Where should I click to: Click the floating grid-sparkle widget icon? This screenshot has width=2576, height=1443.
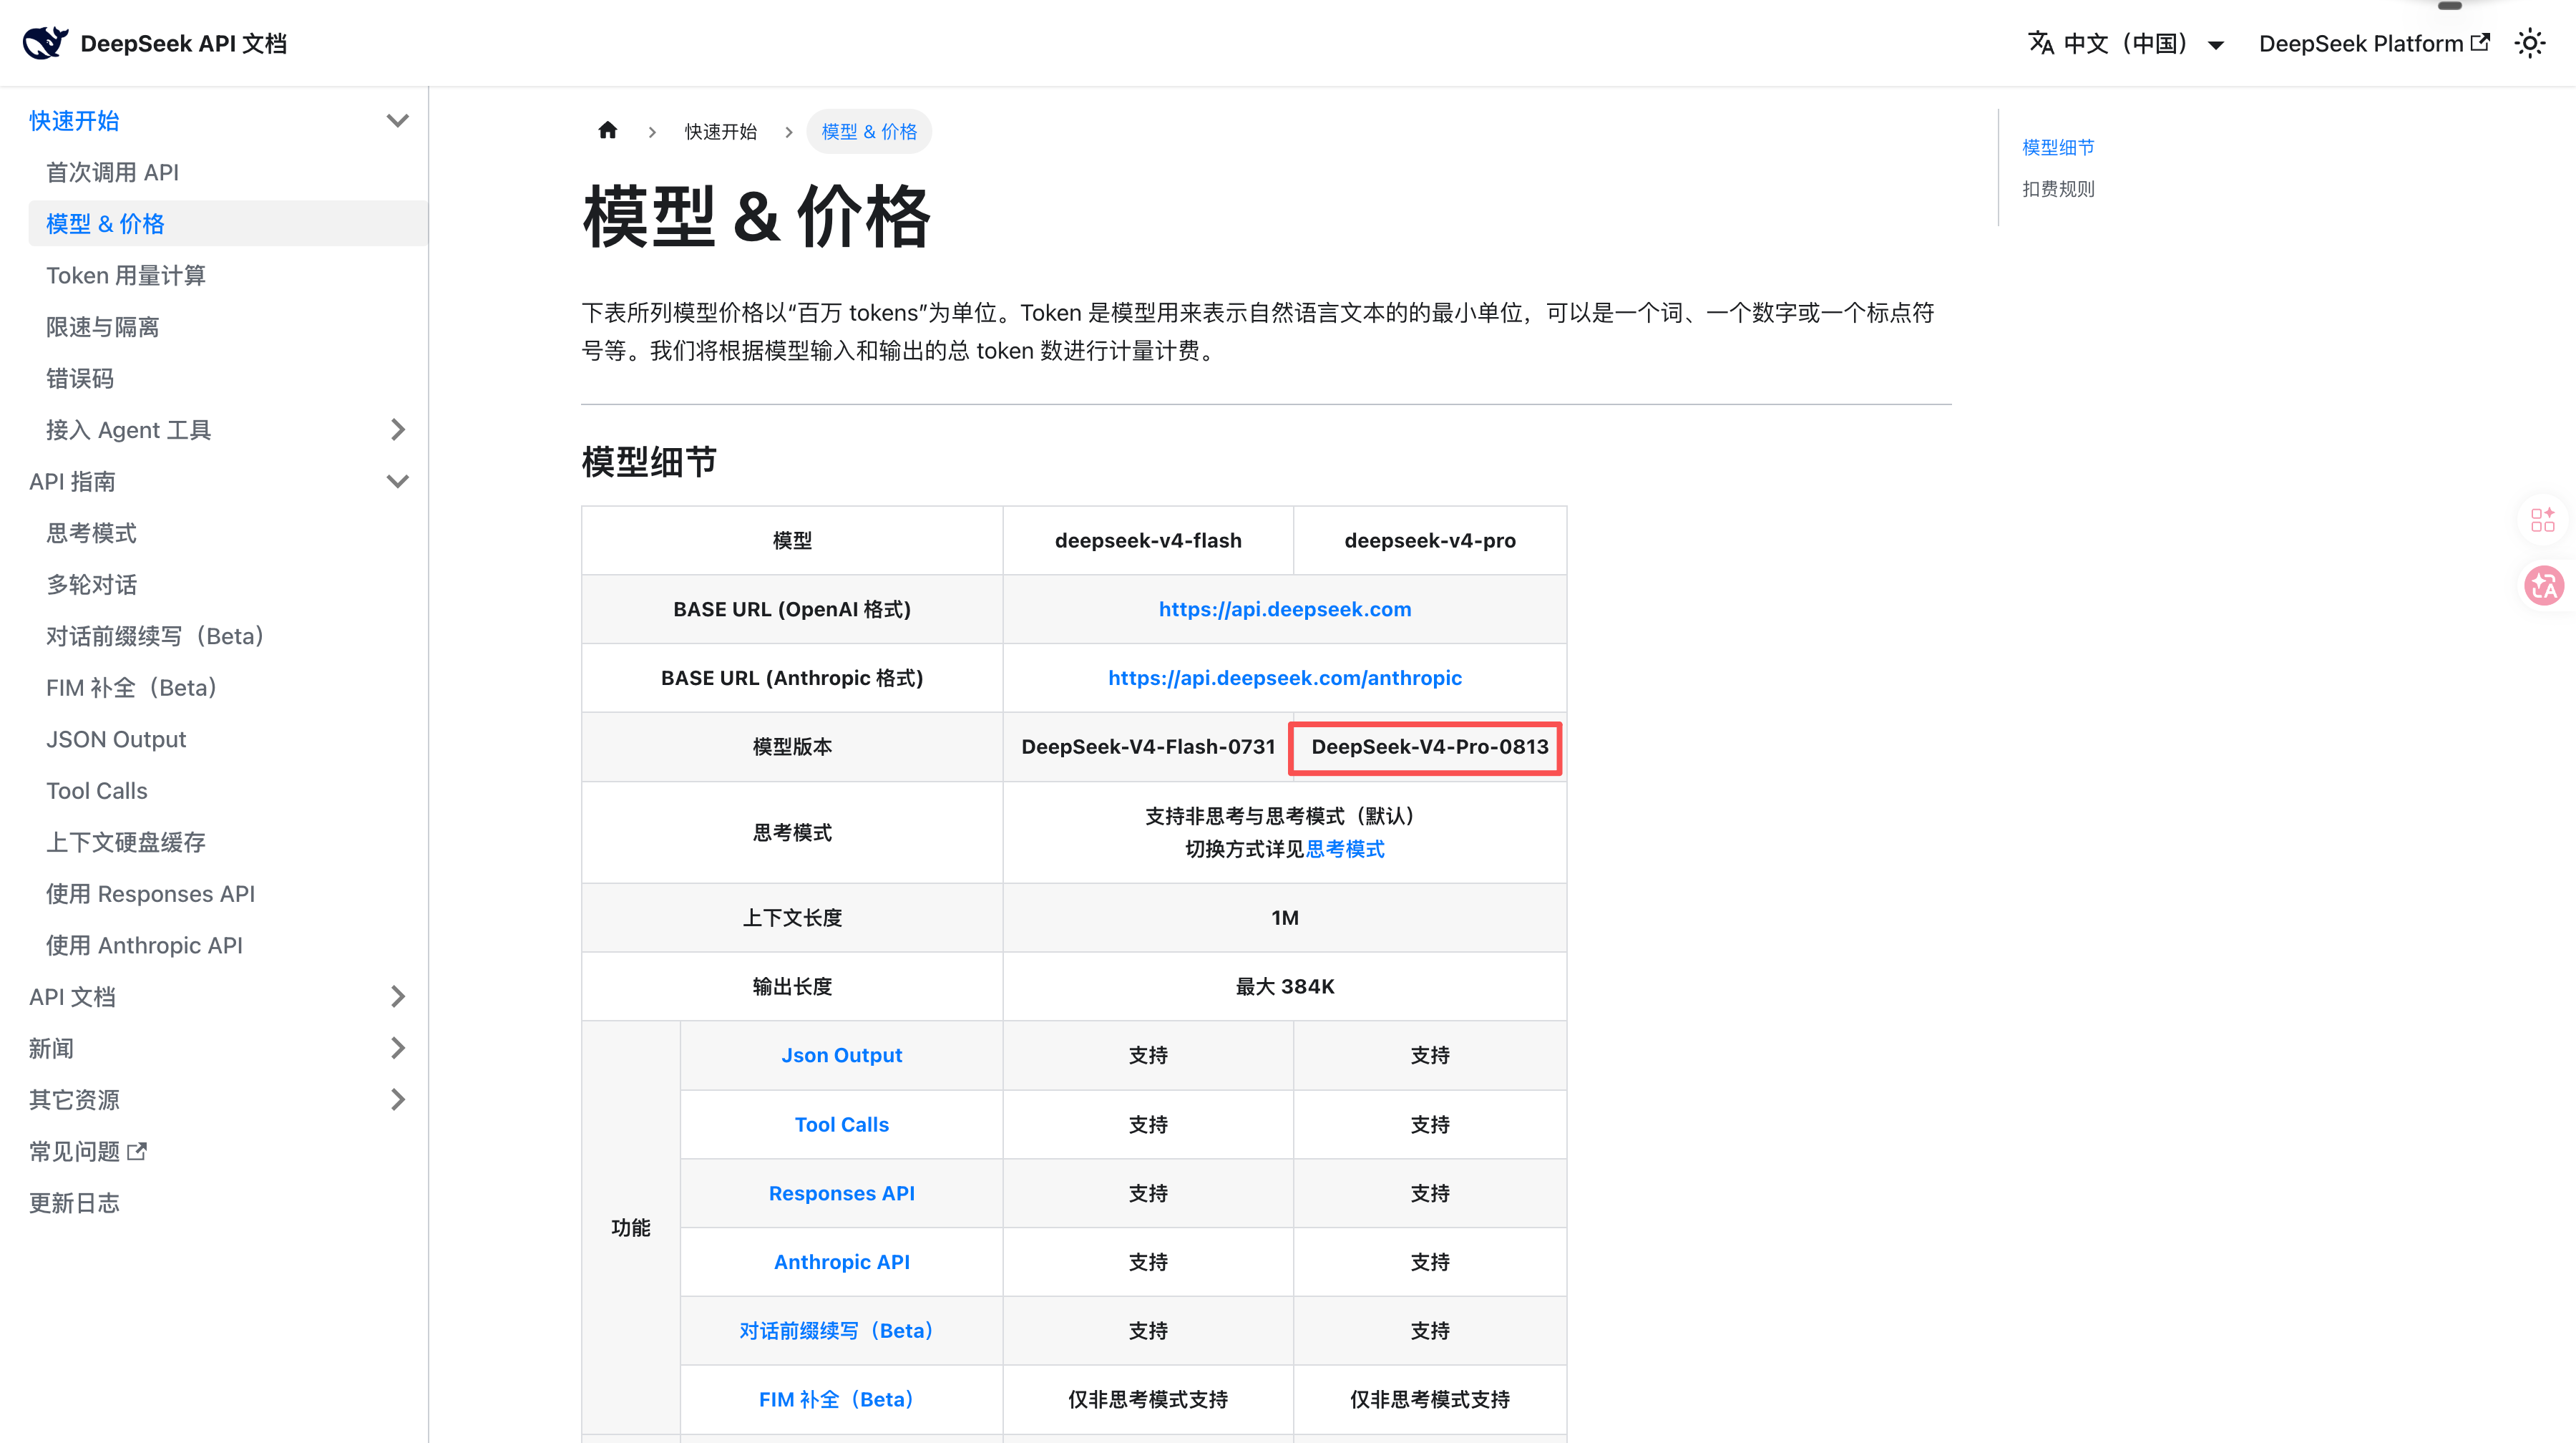(2543, 520)
